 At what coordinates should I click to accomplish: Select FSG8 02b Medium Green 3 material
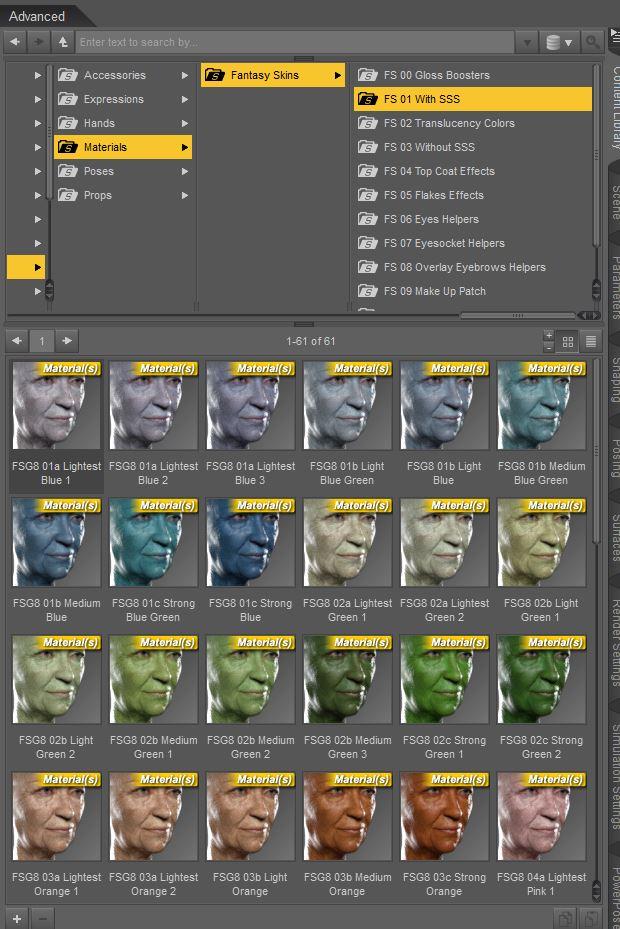pyautogui.click(x=347, y=698)
